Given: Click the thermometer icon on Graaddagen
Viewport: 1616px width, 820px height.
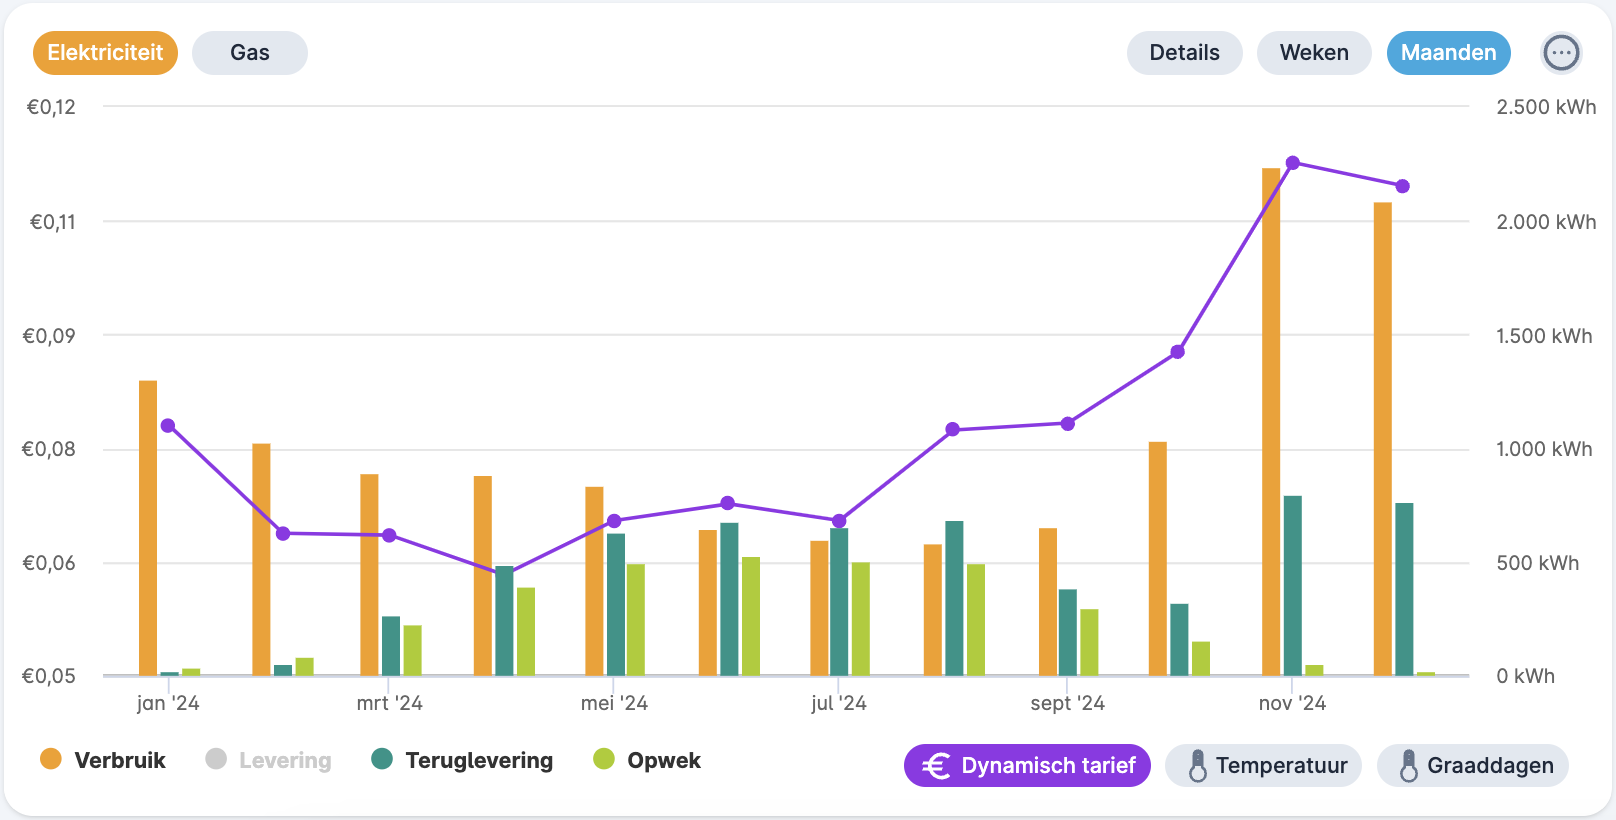Looking at the screenshot, I should 1408,766.
